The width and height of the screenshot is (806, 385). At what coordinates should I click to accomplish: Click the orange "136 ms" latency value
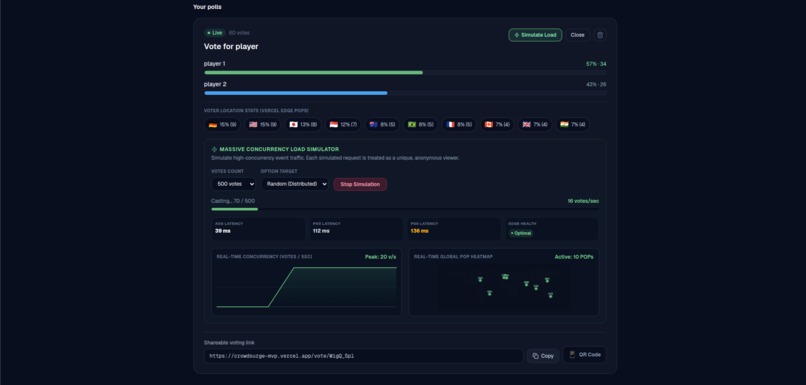(419, 231)
